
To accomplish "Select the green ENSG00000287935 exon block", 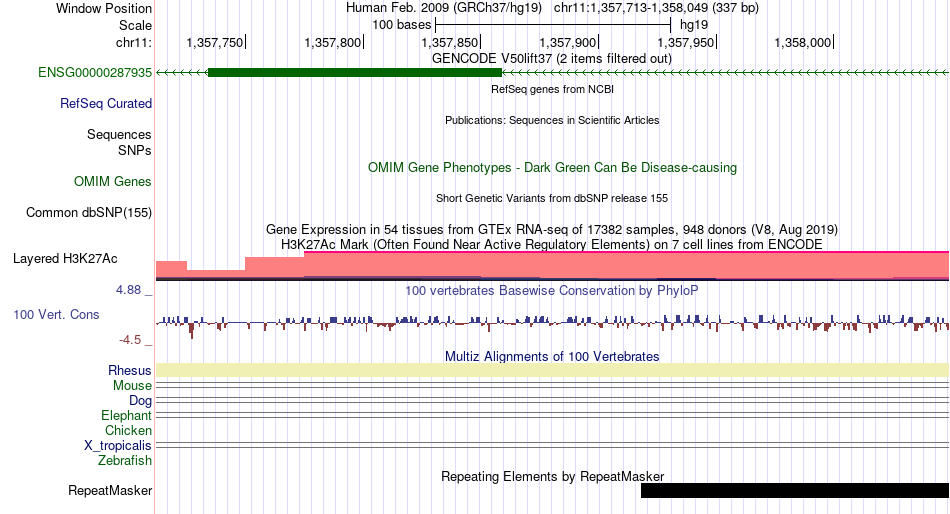I will coord(354,73).
